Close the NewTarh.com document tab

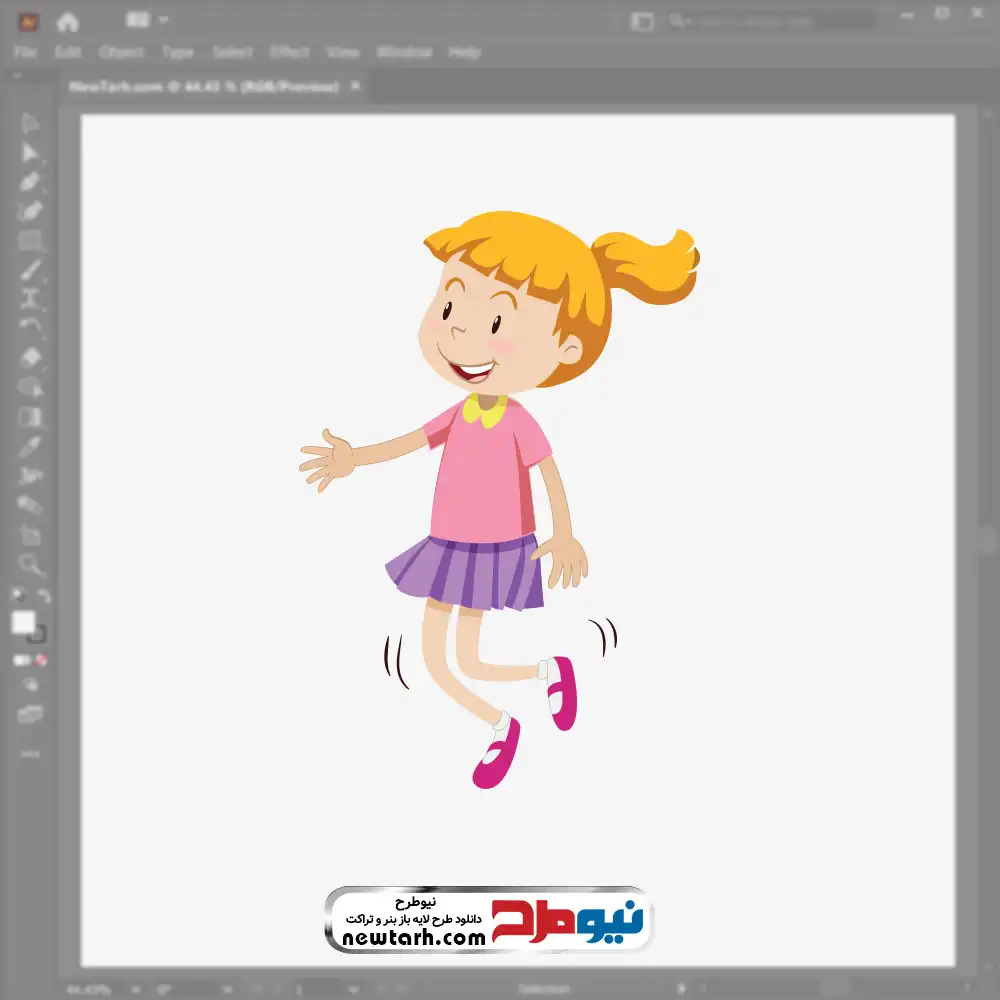353,87
